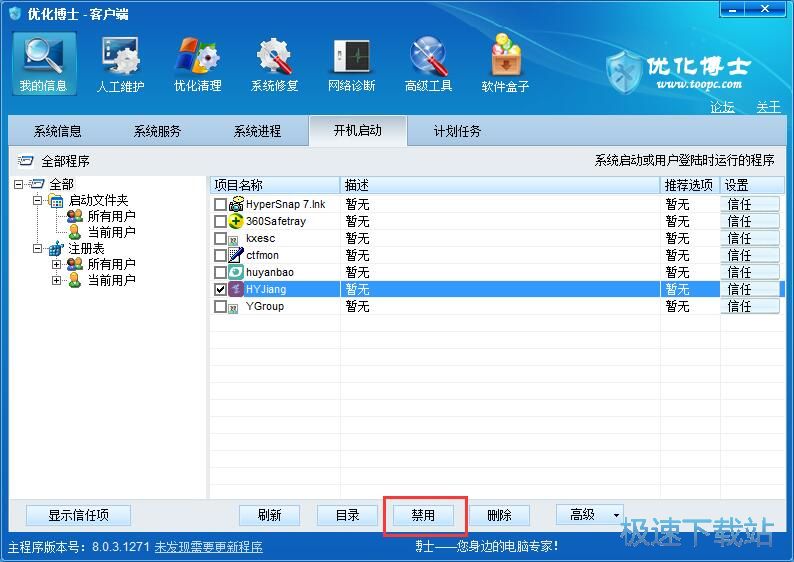Screen dimensions: 794x562
Task: Click the 注册表 registry cube icon
Action: click(x=56, y=249)
